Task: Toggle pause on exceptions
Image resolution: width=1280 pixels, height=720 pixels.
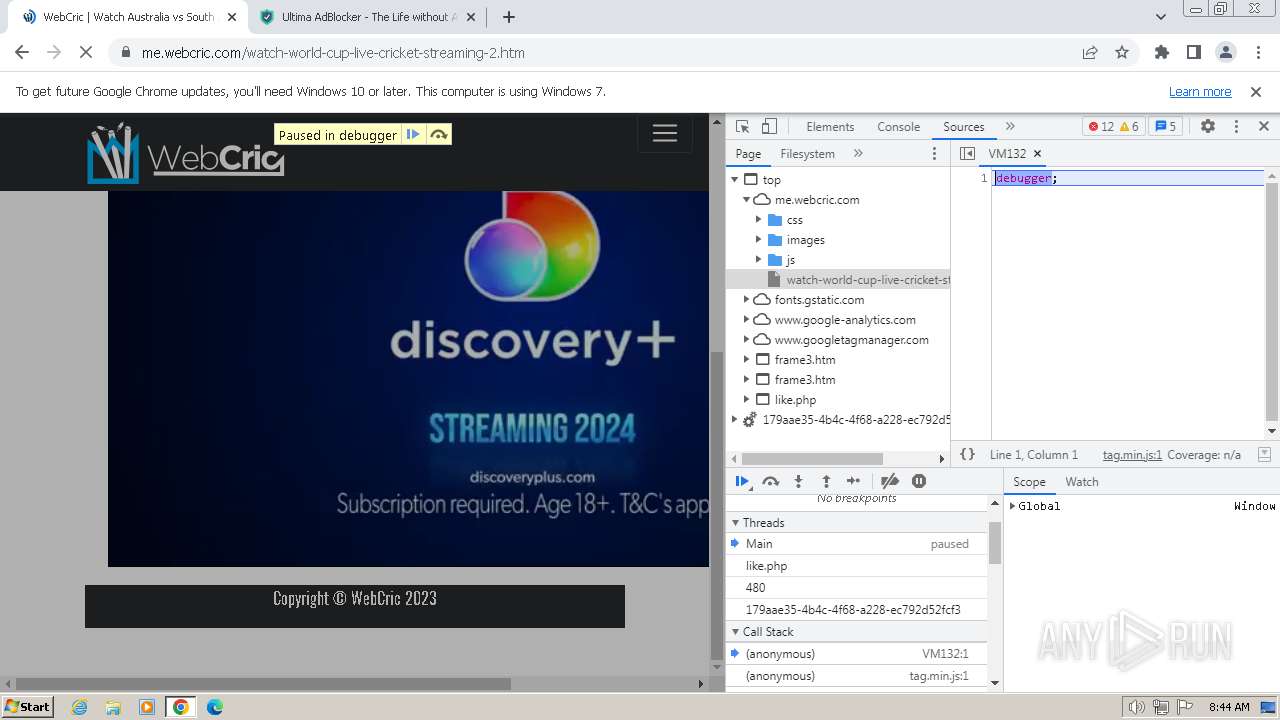Action: [x=919, y=481]
